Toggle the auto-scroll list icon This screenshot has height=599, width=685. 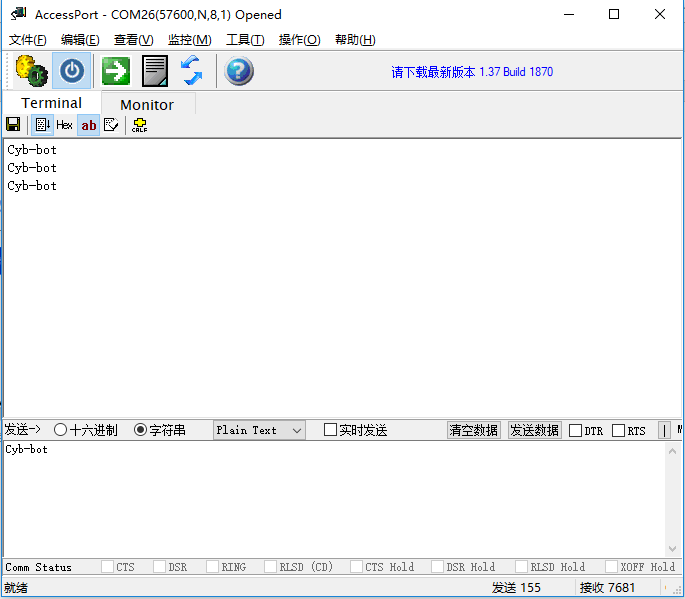coord(42,125)
